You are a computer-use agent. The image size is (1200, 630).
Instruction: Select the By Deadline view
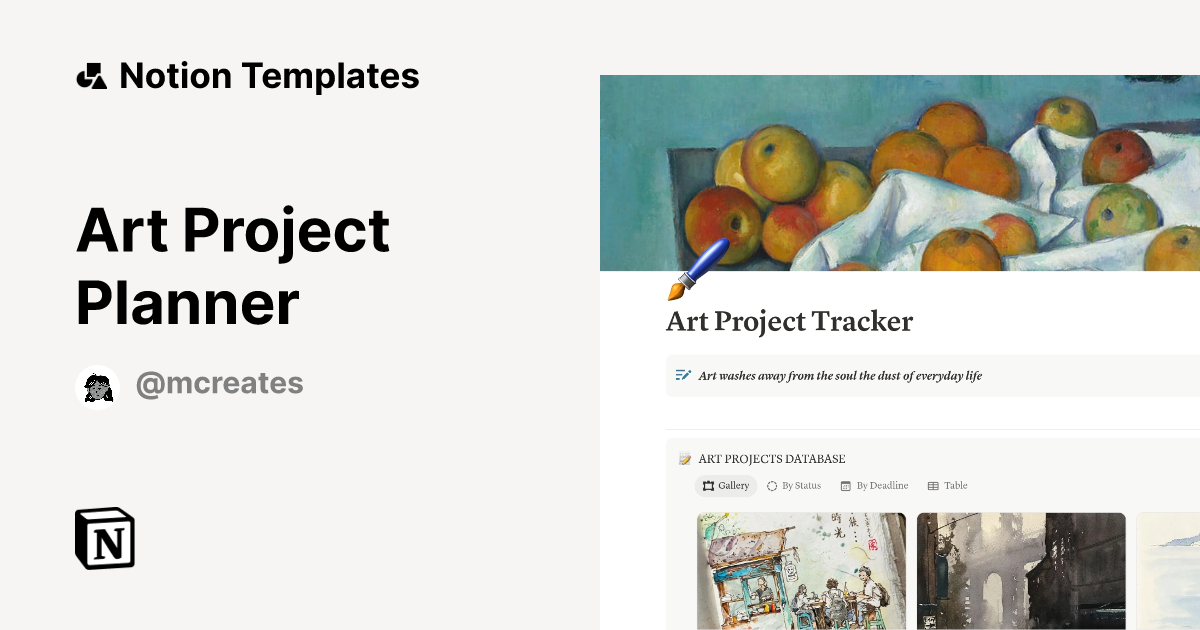[x=875, y=486]
